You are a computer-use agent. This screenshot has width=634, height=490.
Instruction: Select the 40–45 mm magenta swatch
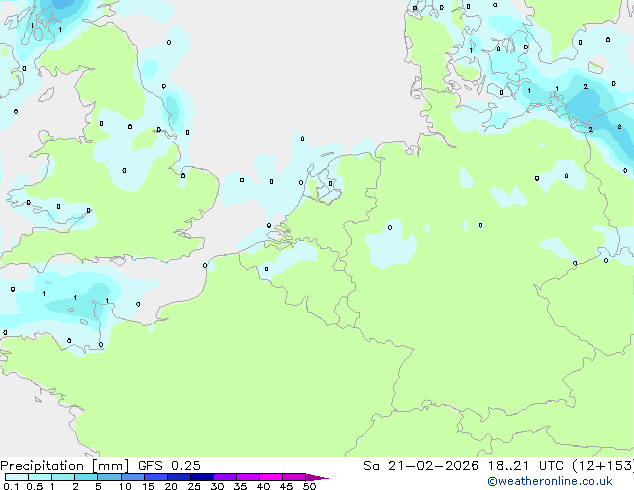point(271,477)
